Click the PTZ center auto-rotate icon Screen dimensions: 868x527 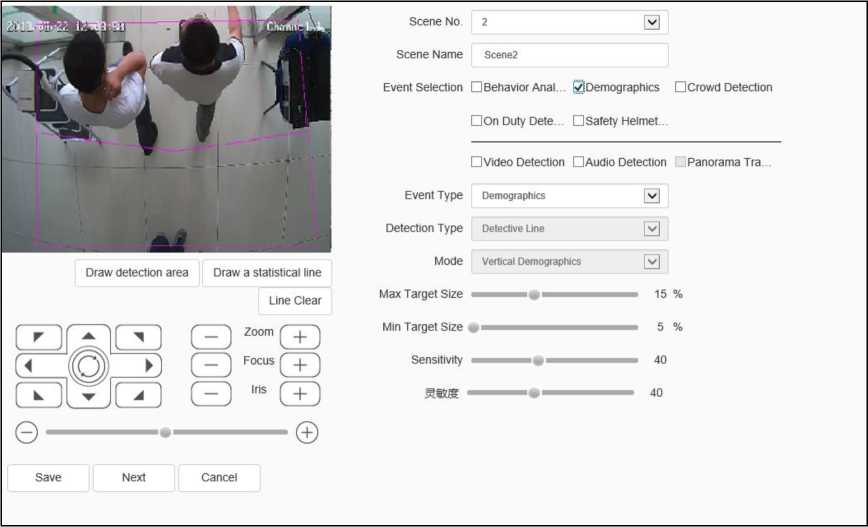(x=89, y=366)
